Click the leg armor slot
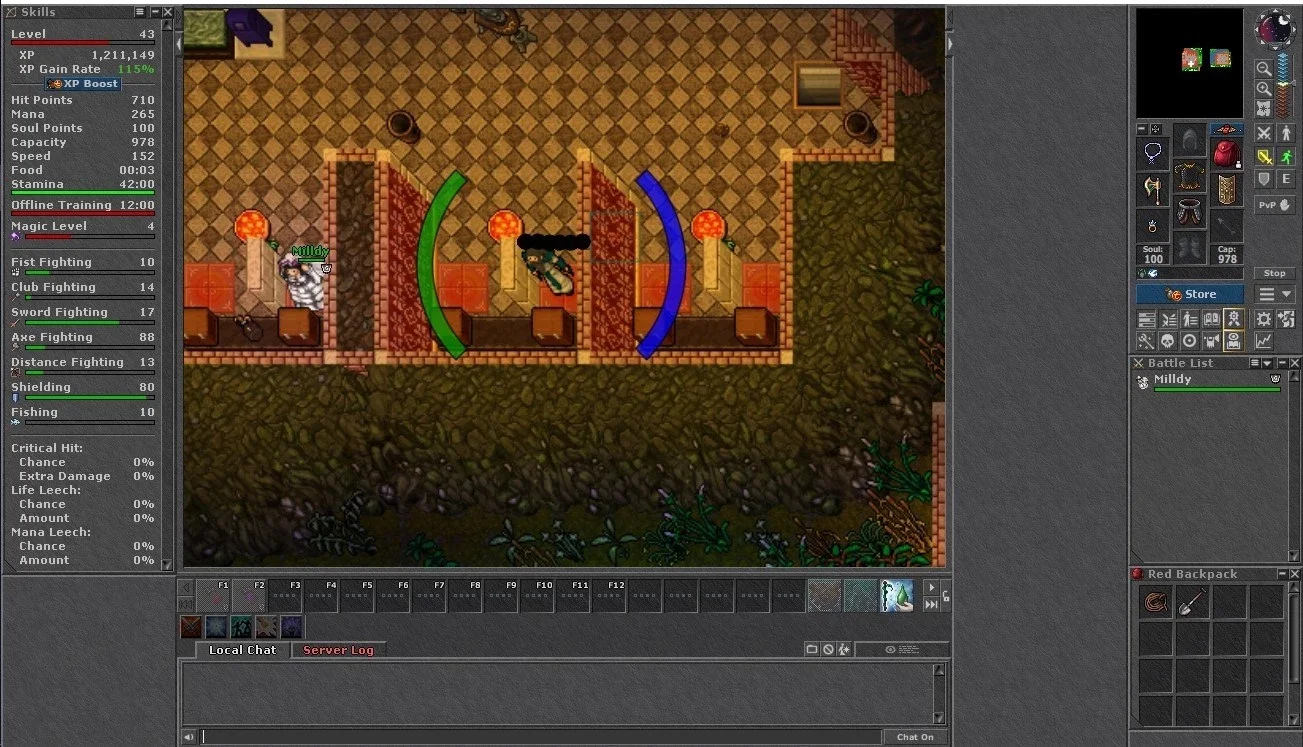 click(x=1190, y=212)
